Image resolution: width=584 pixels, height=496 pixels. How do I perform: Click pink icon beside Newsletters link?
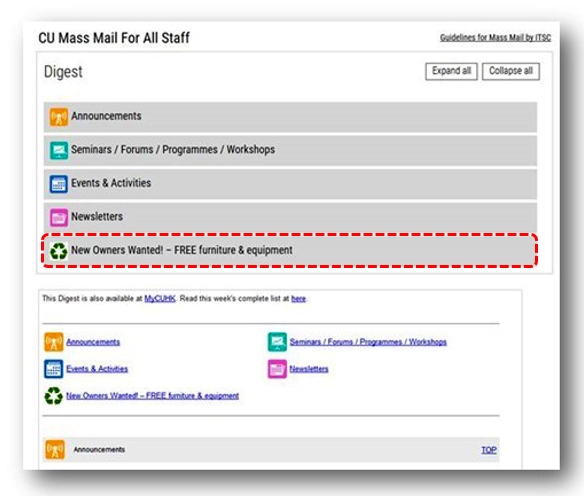[277, 369]
